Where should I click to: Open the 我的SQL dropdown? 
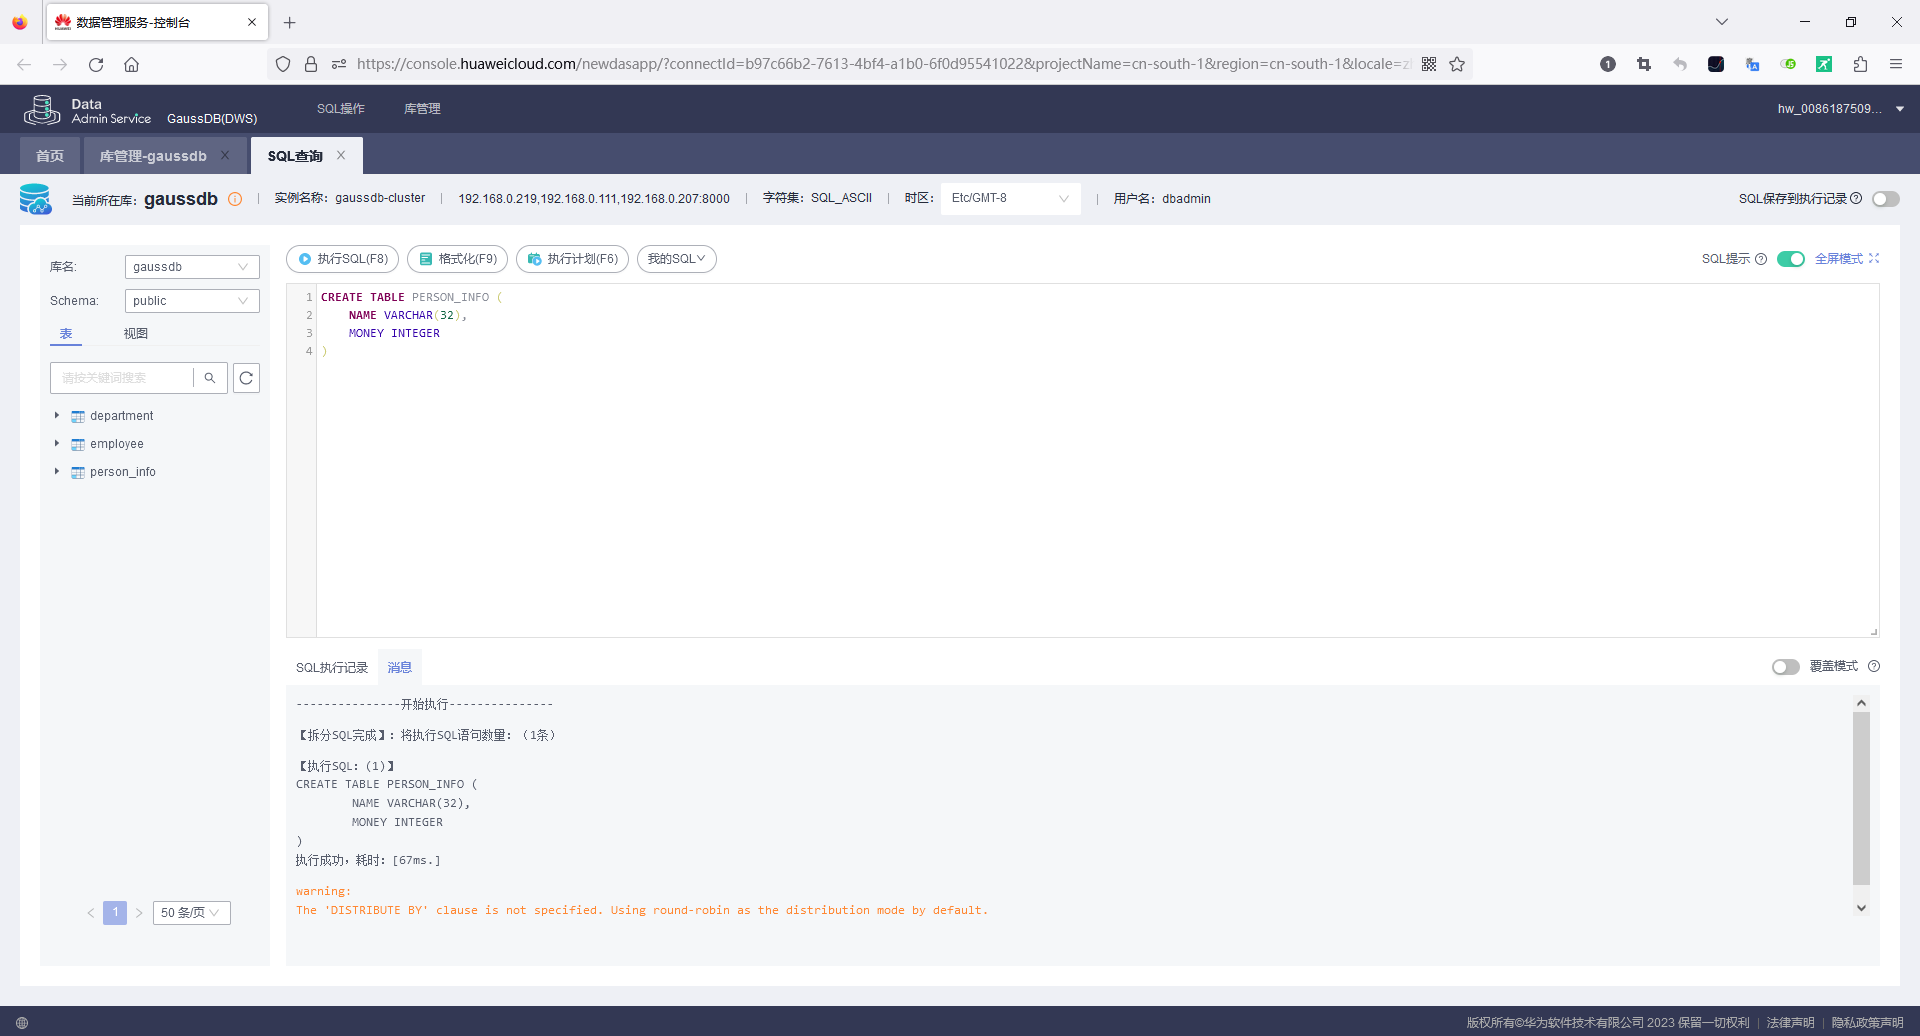click(x=676, y=259)
